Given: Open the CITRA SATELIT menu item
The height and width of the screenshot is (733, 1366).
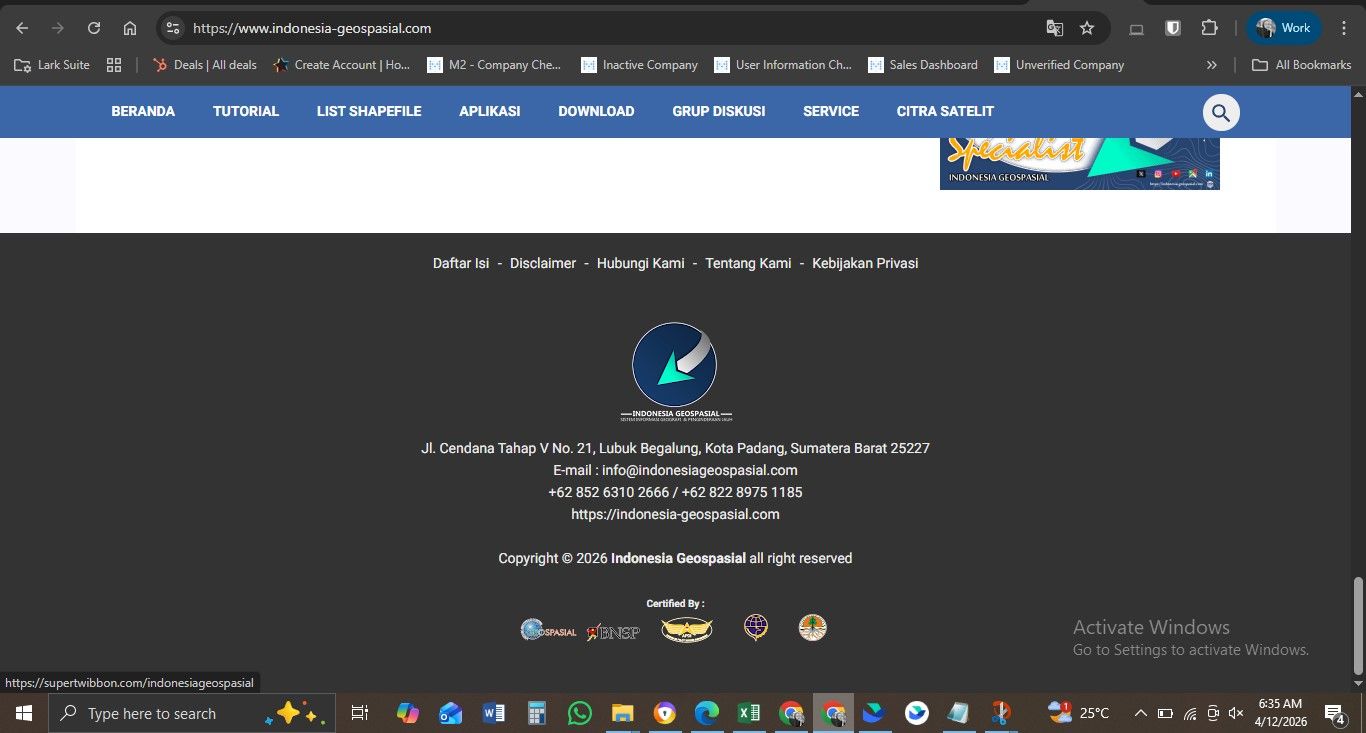Looking at the screenshot, I should (945, 111).
